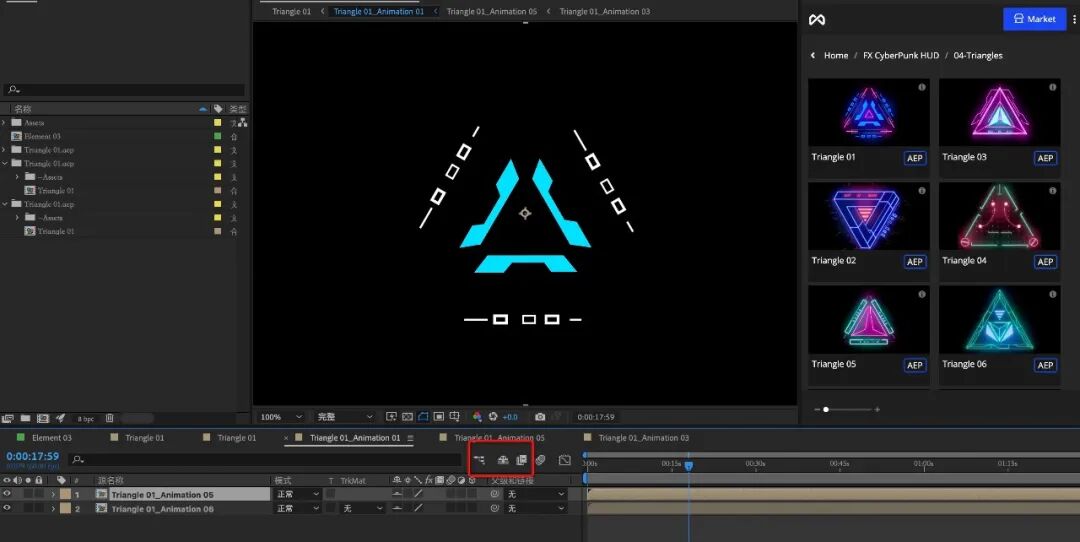Select Triangle 01_Animation 03 viewer breadcrumb

pos(604,11)
